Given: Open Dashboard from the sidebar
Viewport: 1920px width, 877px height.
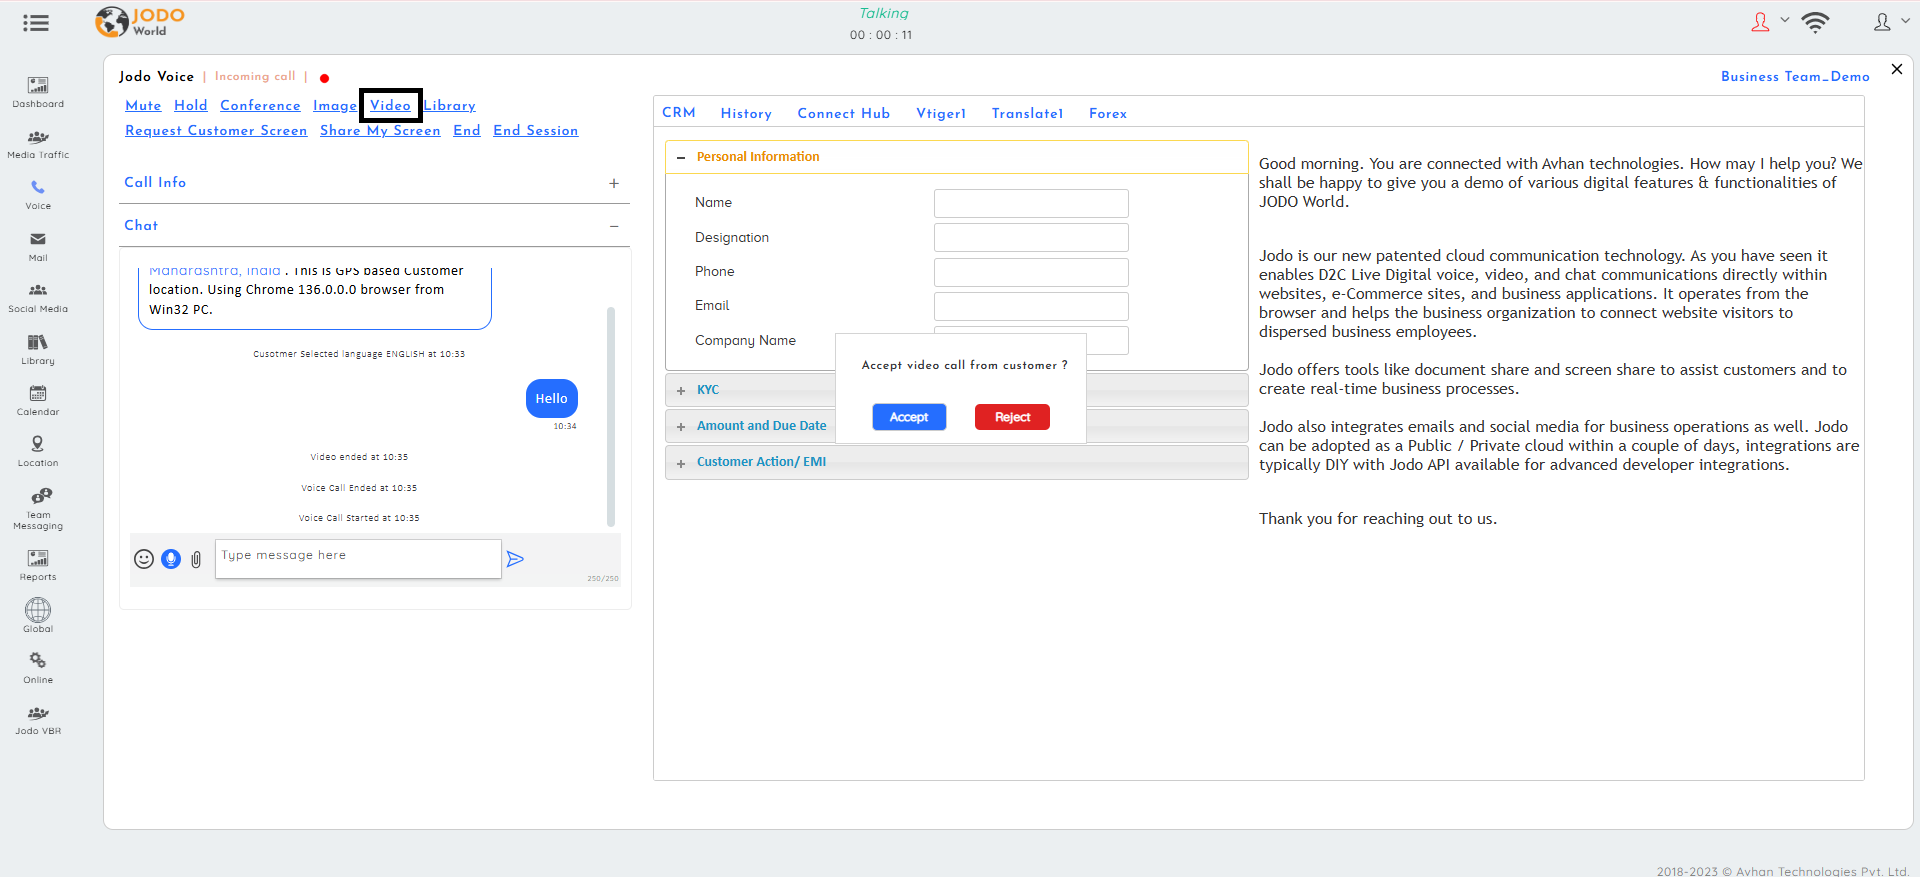Looking at the screenshot, I should click(x=38, y=92).
